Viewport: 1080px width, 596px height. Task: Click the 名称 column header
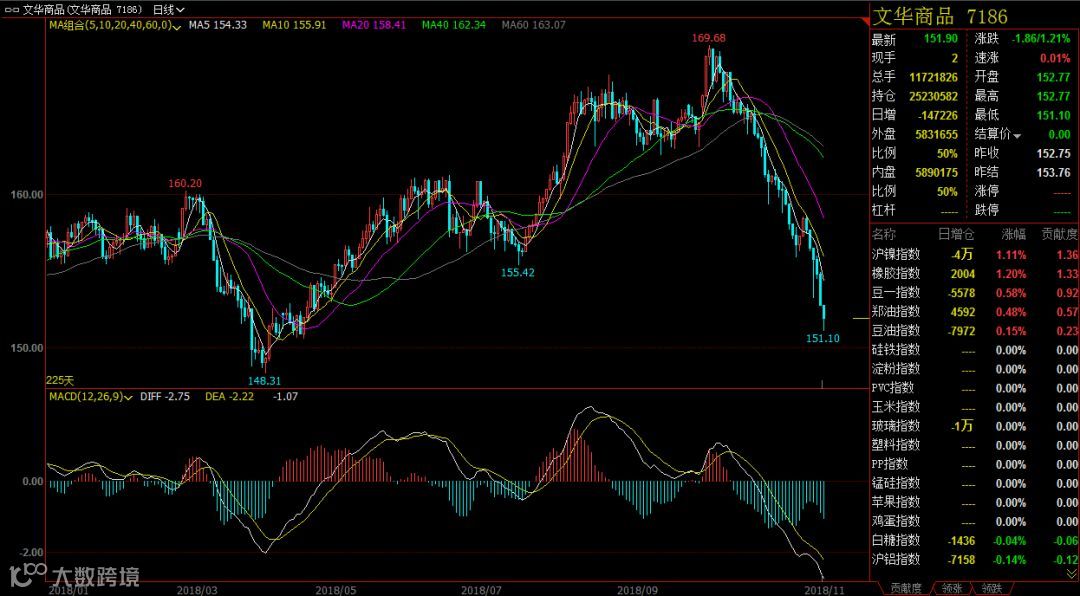tap(883, 235)
